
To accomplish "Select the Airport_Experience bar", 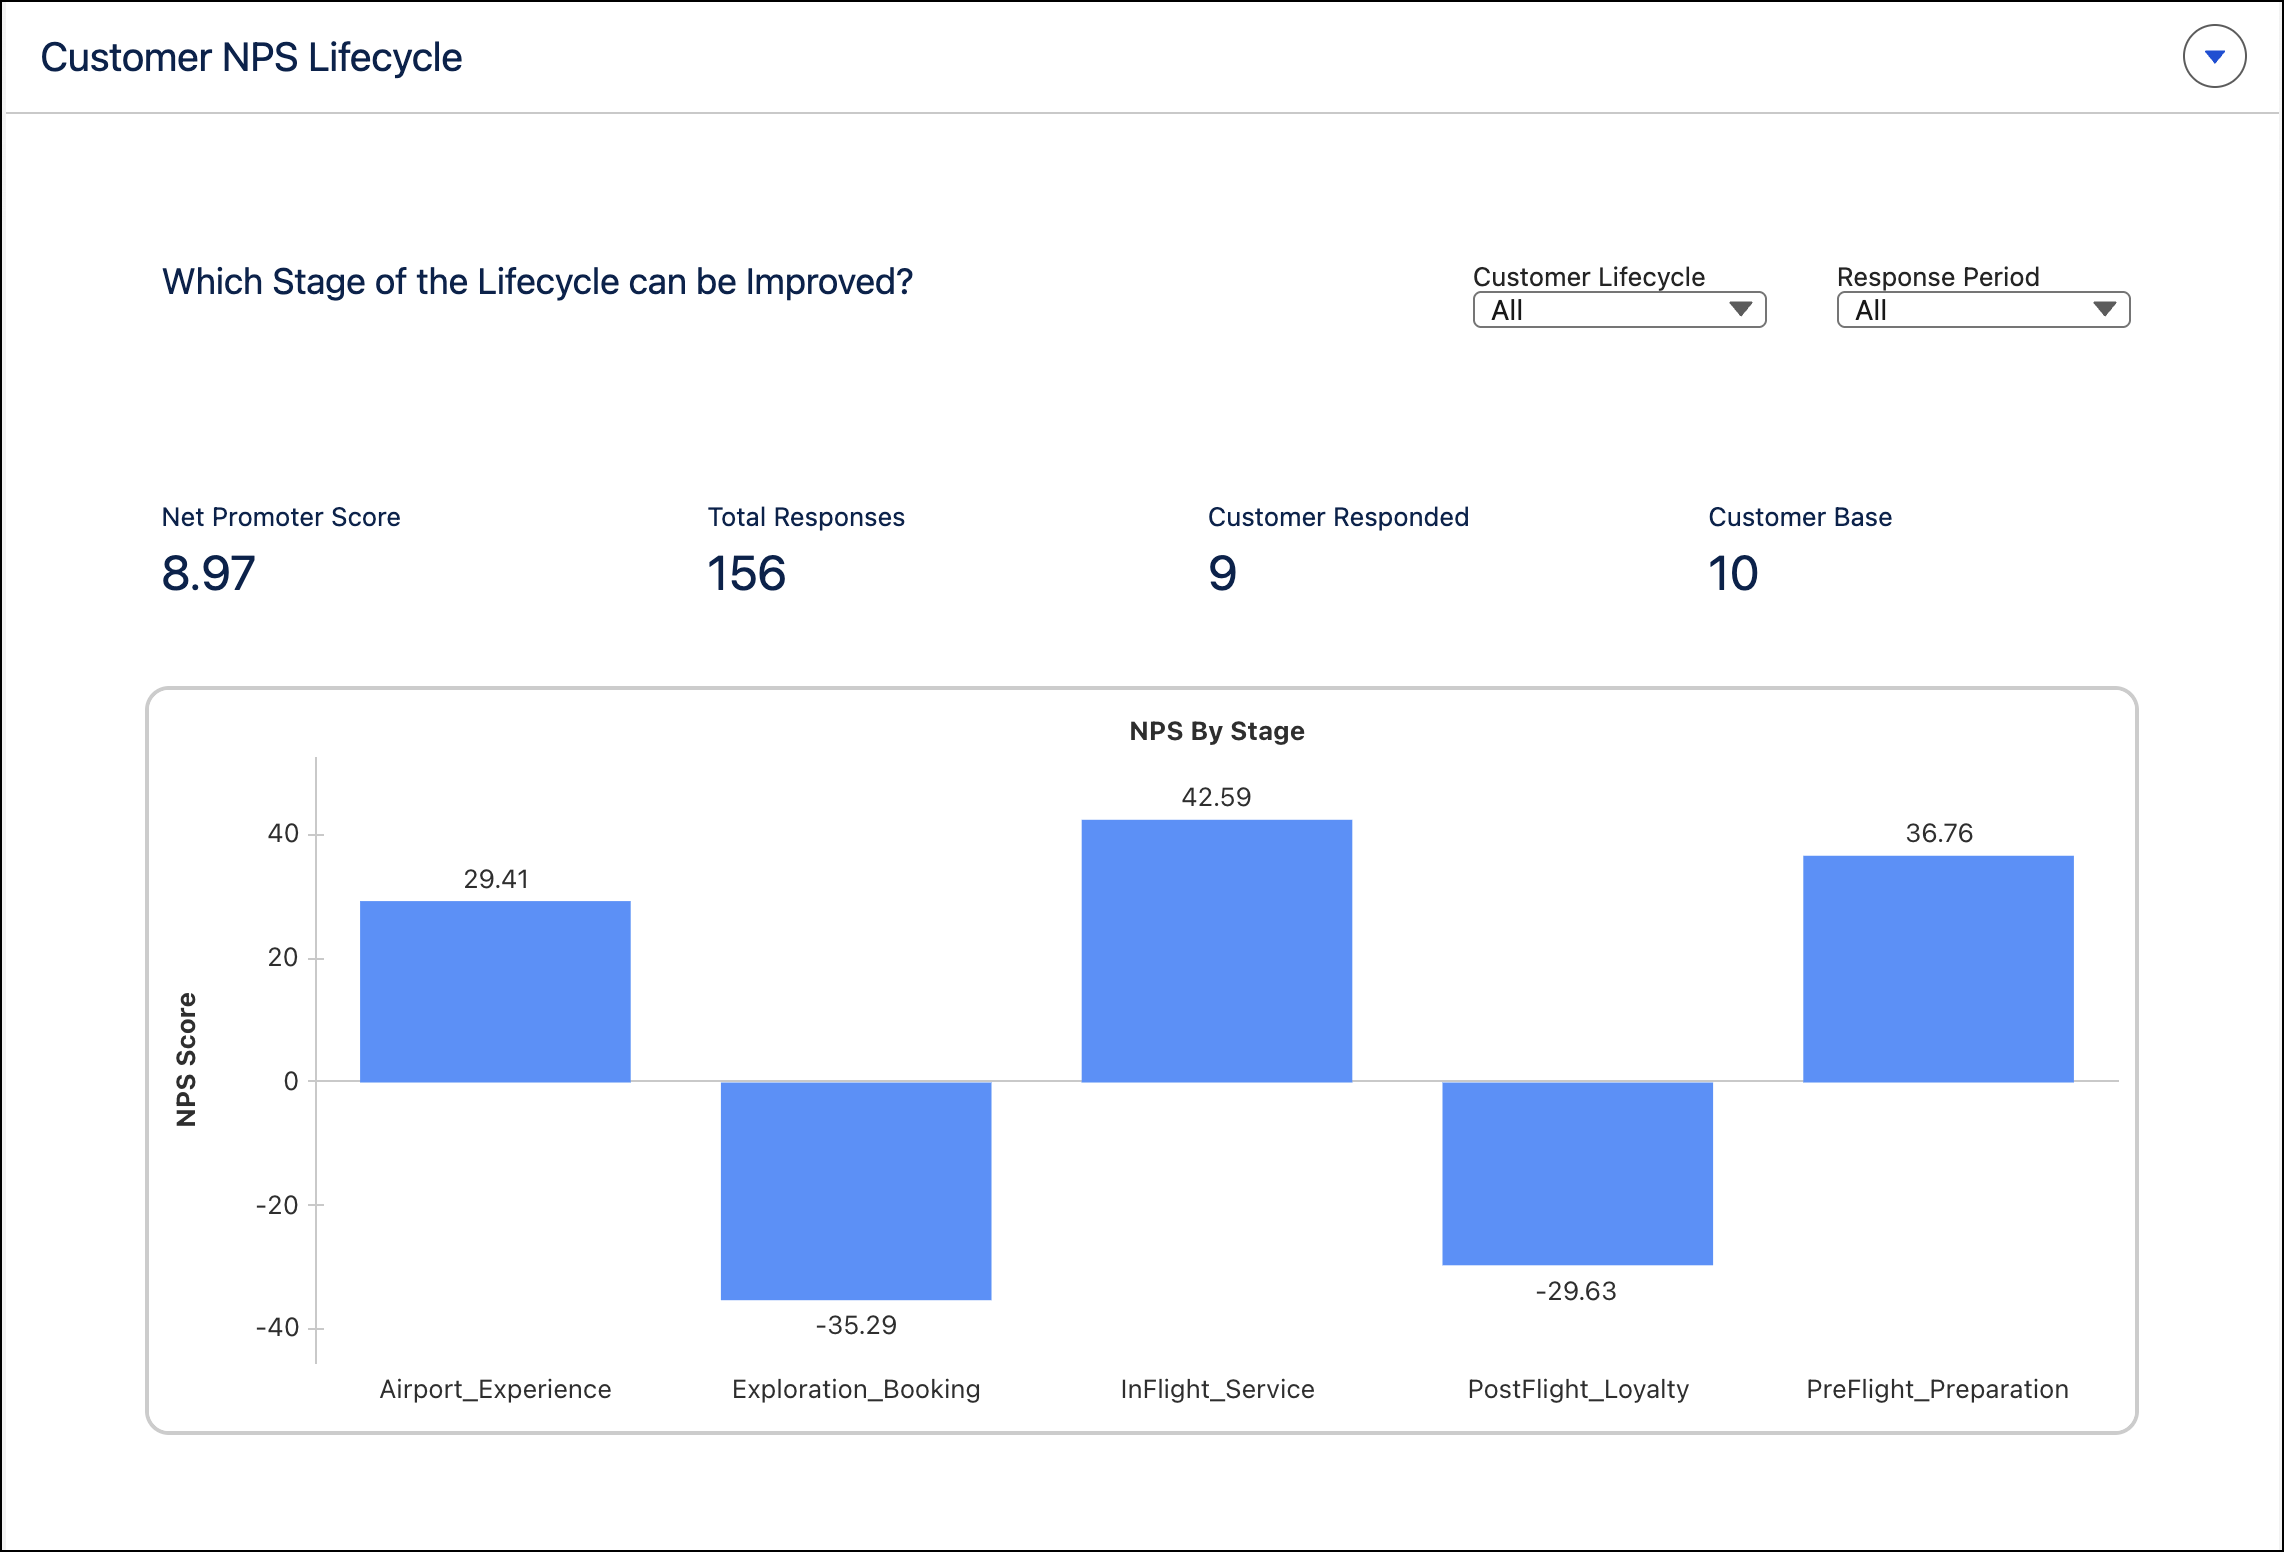I will pos(495,991).
